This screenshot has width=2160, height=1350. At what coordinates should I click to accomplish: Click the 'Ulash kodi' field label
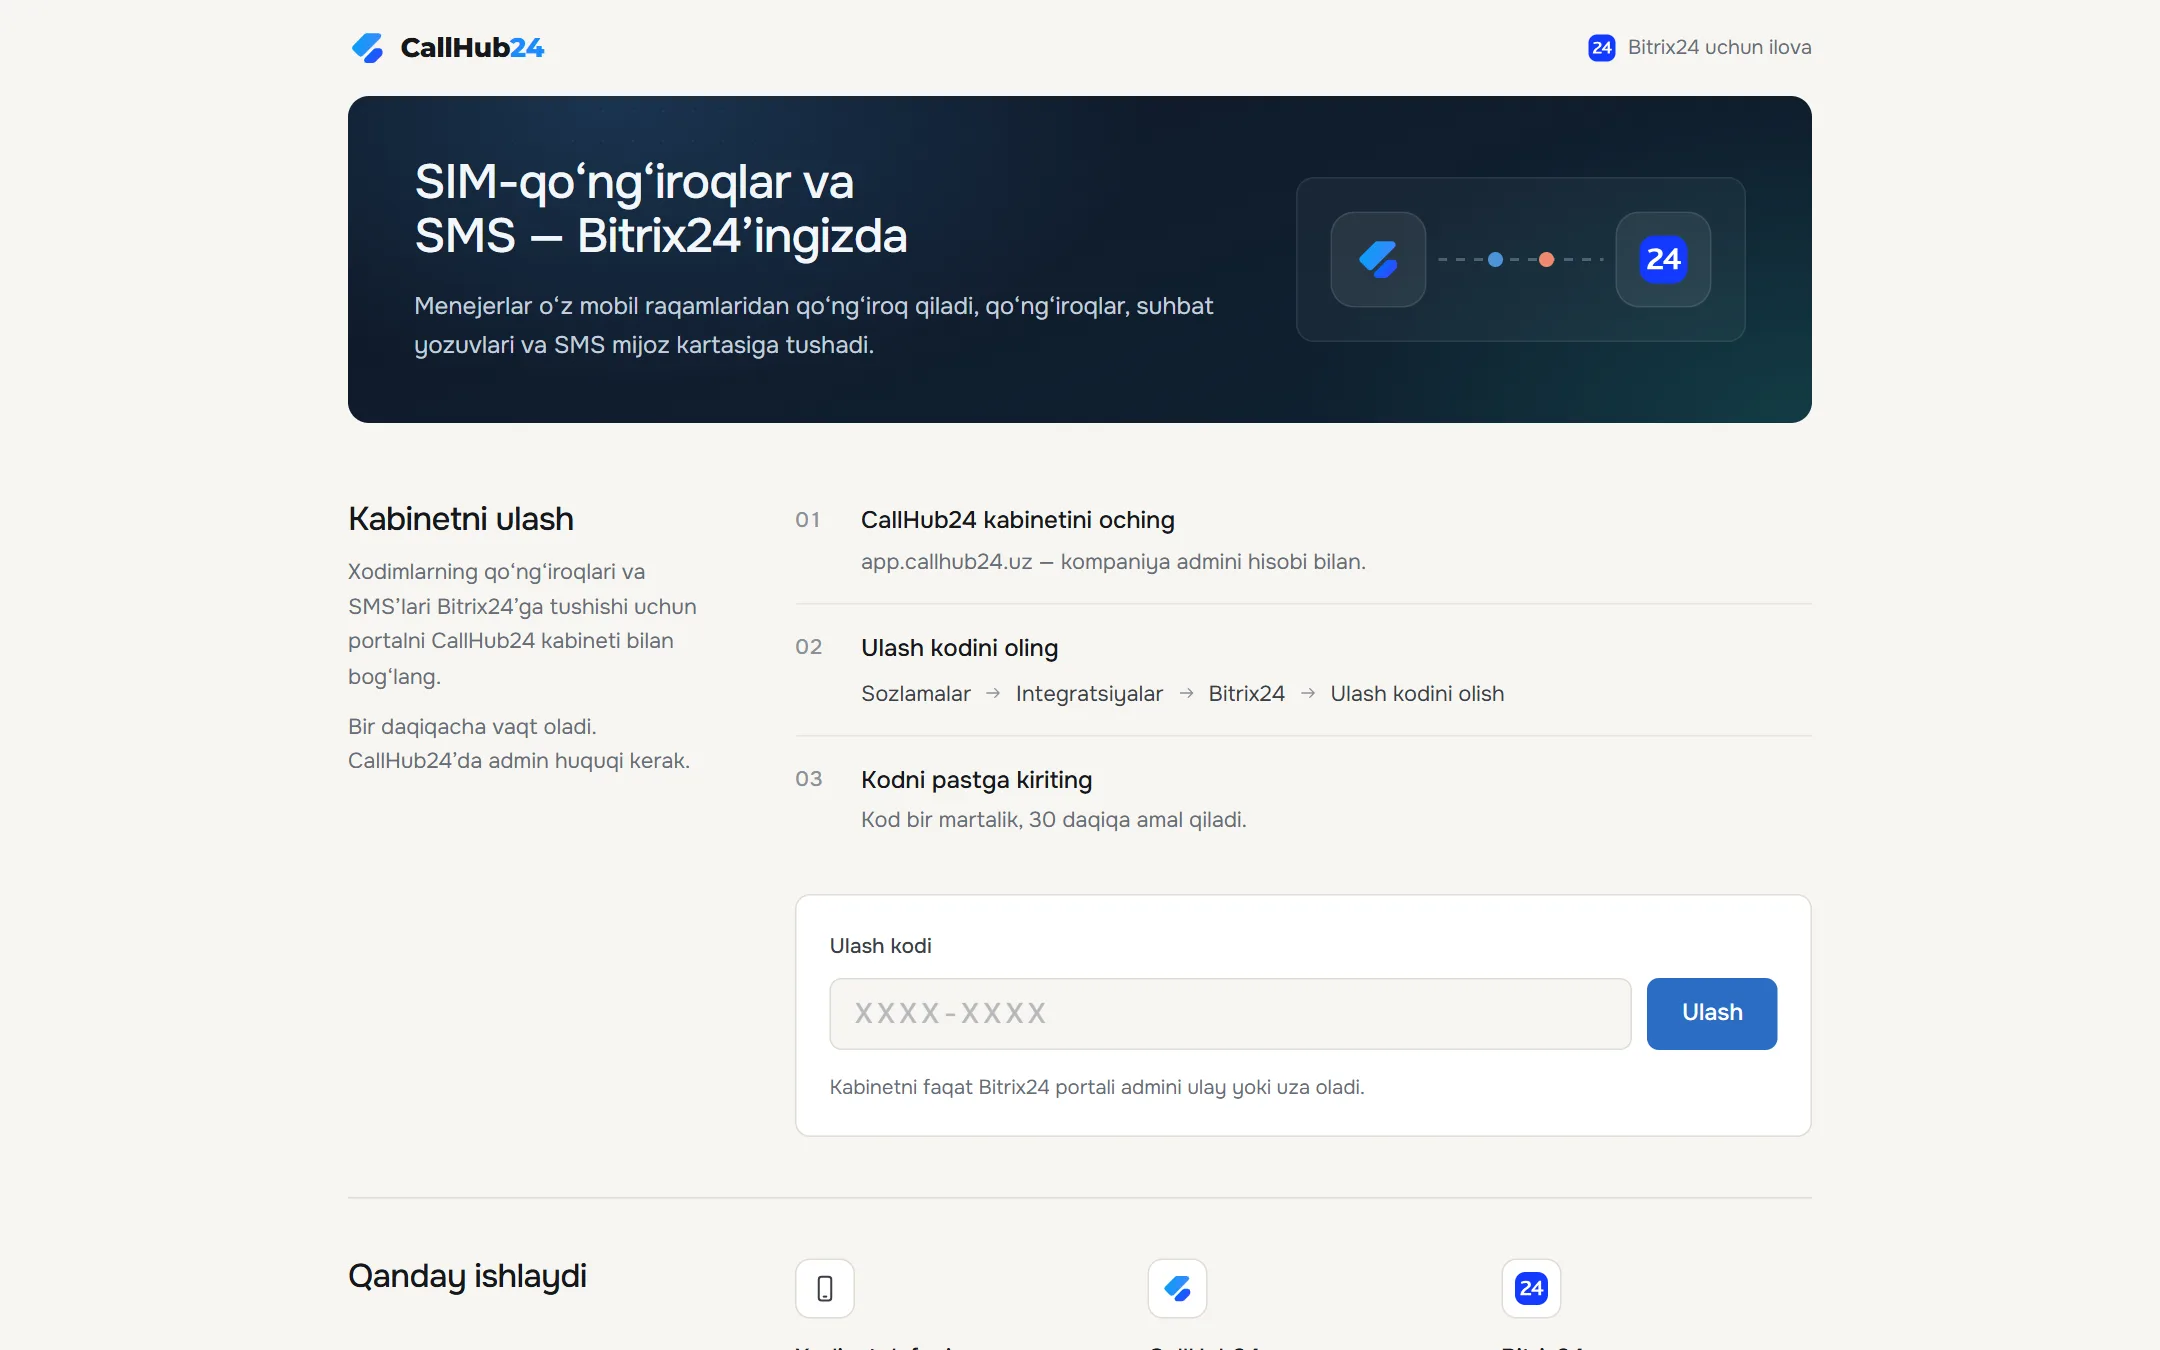[x=880, y=946]
